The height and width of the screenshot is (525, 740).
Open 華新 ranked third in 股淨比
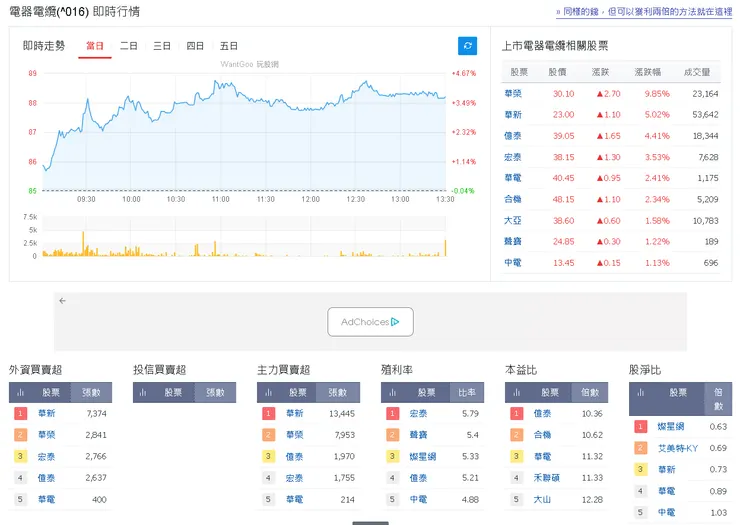coord(666,469)
